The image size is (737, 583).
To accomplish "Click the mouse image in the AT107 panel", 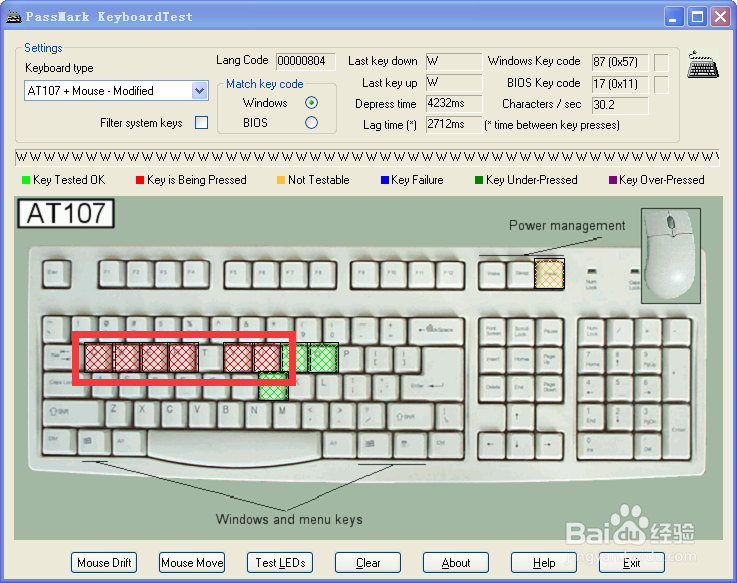I will point(671,255).
